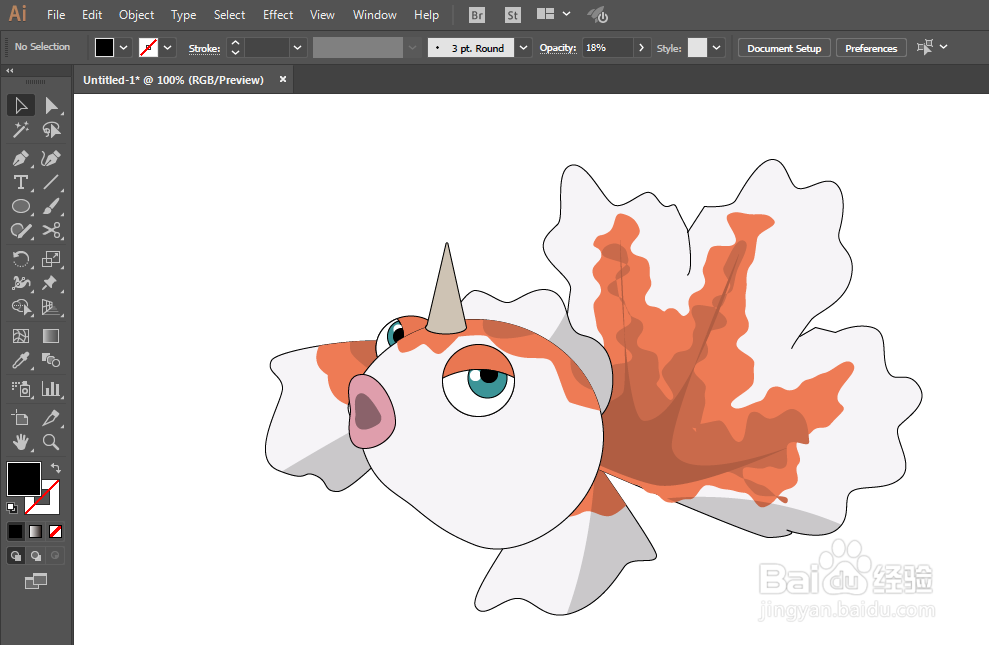Open the stroke weight dropdown
The width and height of the screenshot is (989, 645).
(x=298, y=48)
